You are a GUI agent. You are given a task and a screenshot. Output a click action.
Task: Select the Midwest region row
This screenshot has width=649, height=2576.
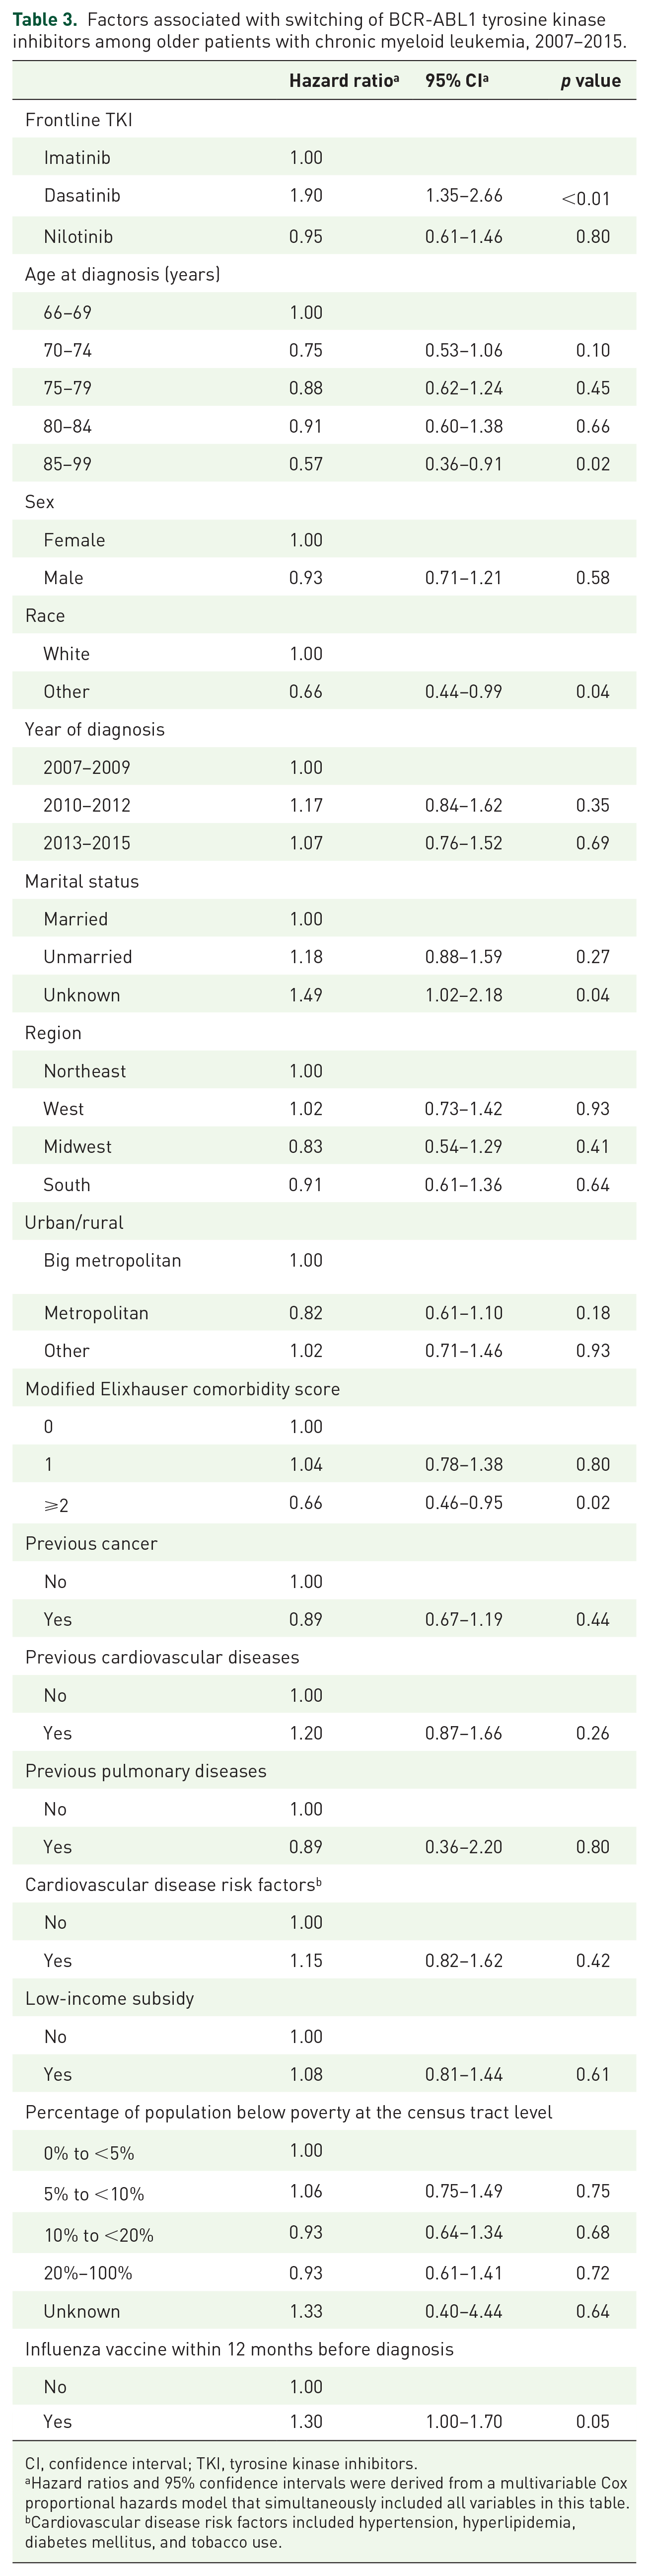[x=324, y=1147]
